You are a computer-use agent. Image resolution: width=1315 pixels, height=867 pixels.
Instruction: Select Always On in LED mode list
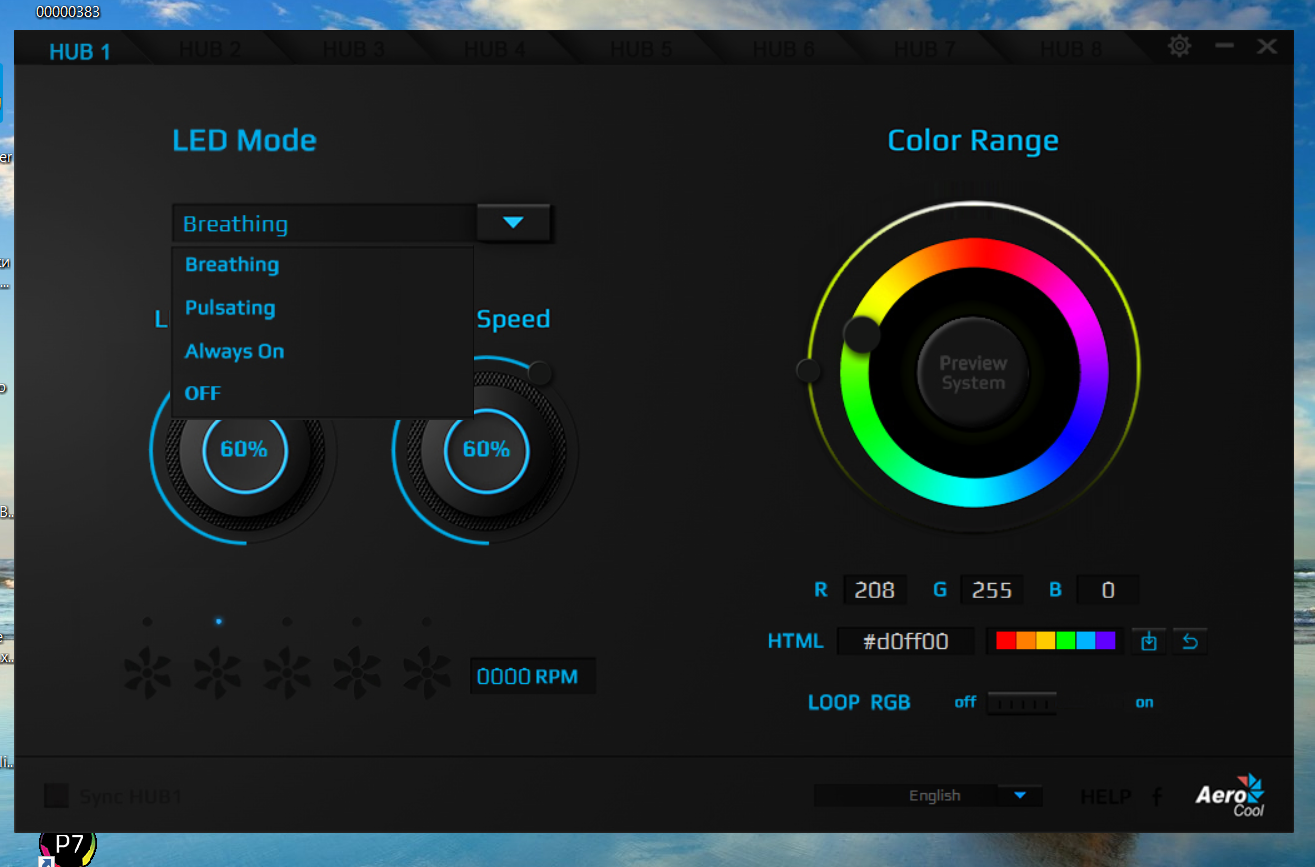coord(234,351)
